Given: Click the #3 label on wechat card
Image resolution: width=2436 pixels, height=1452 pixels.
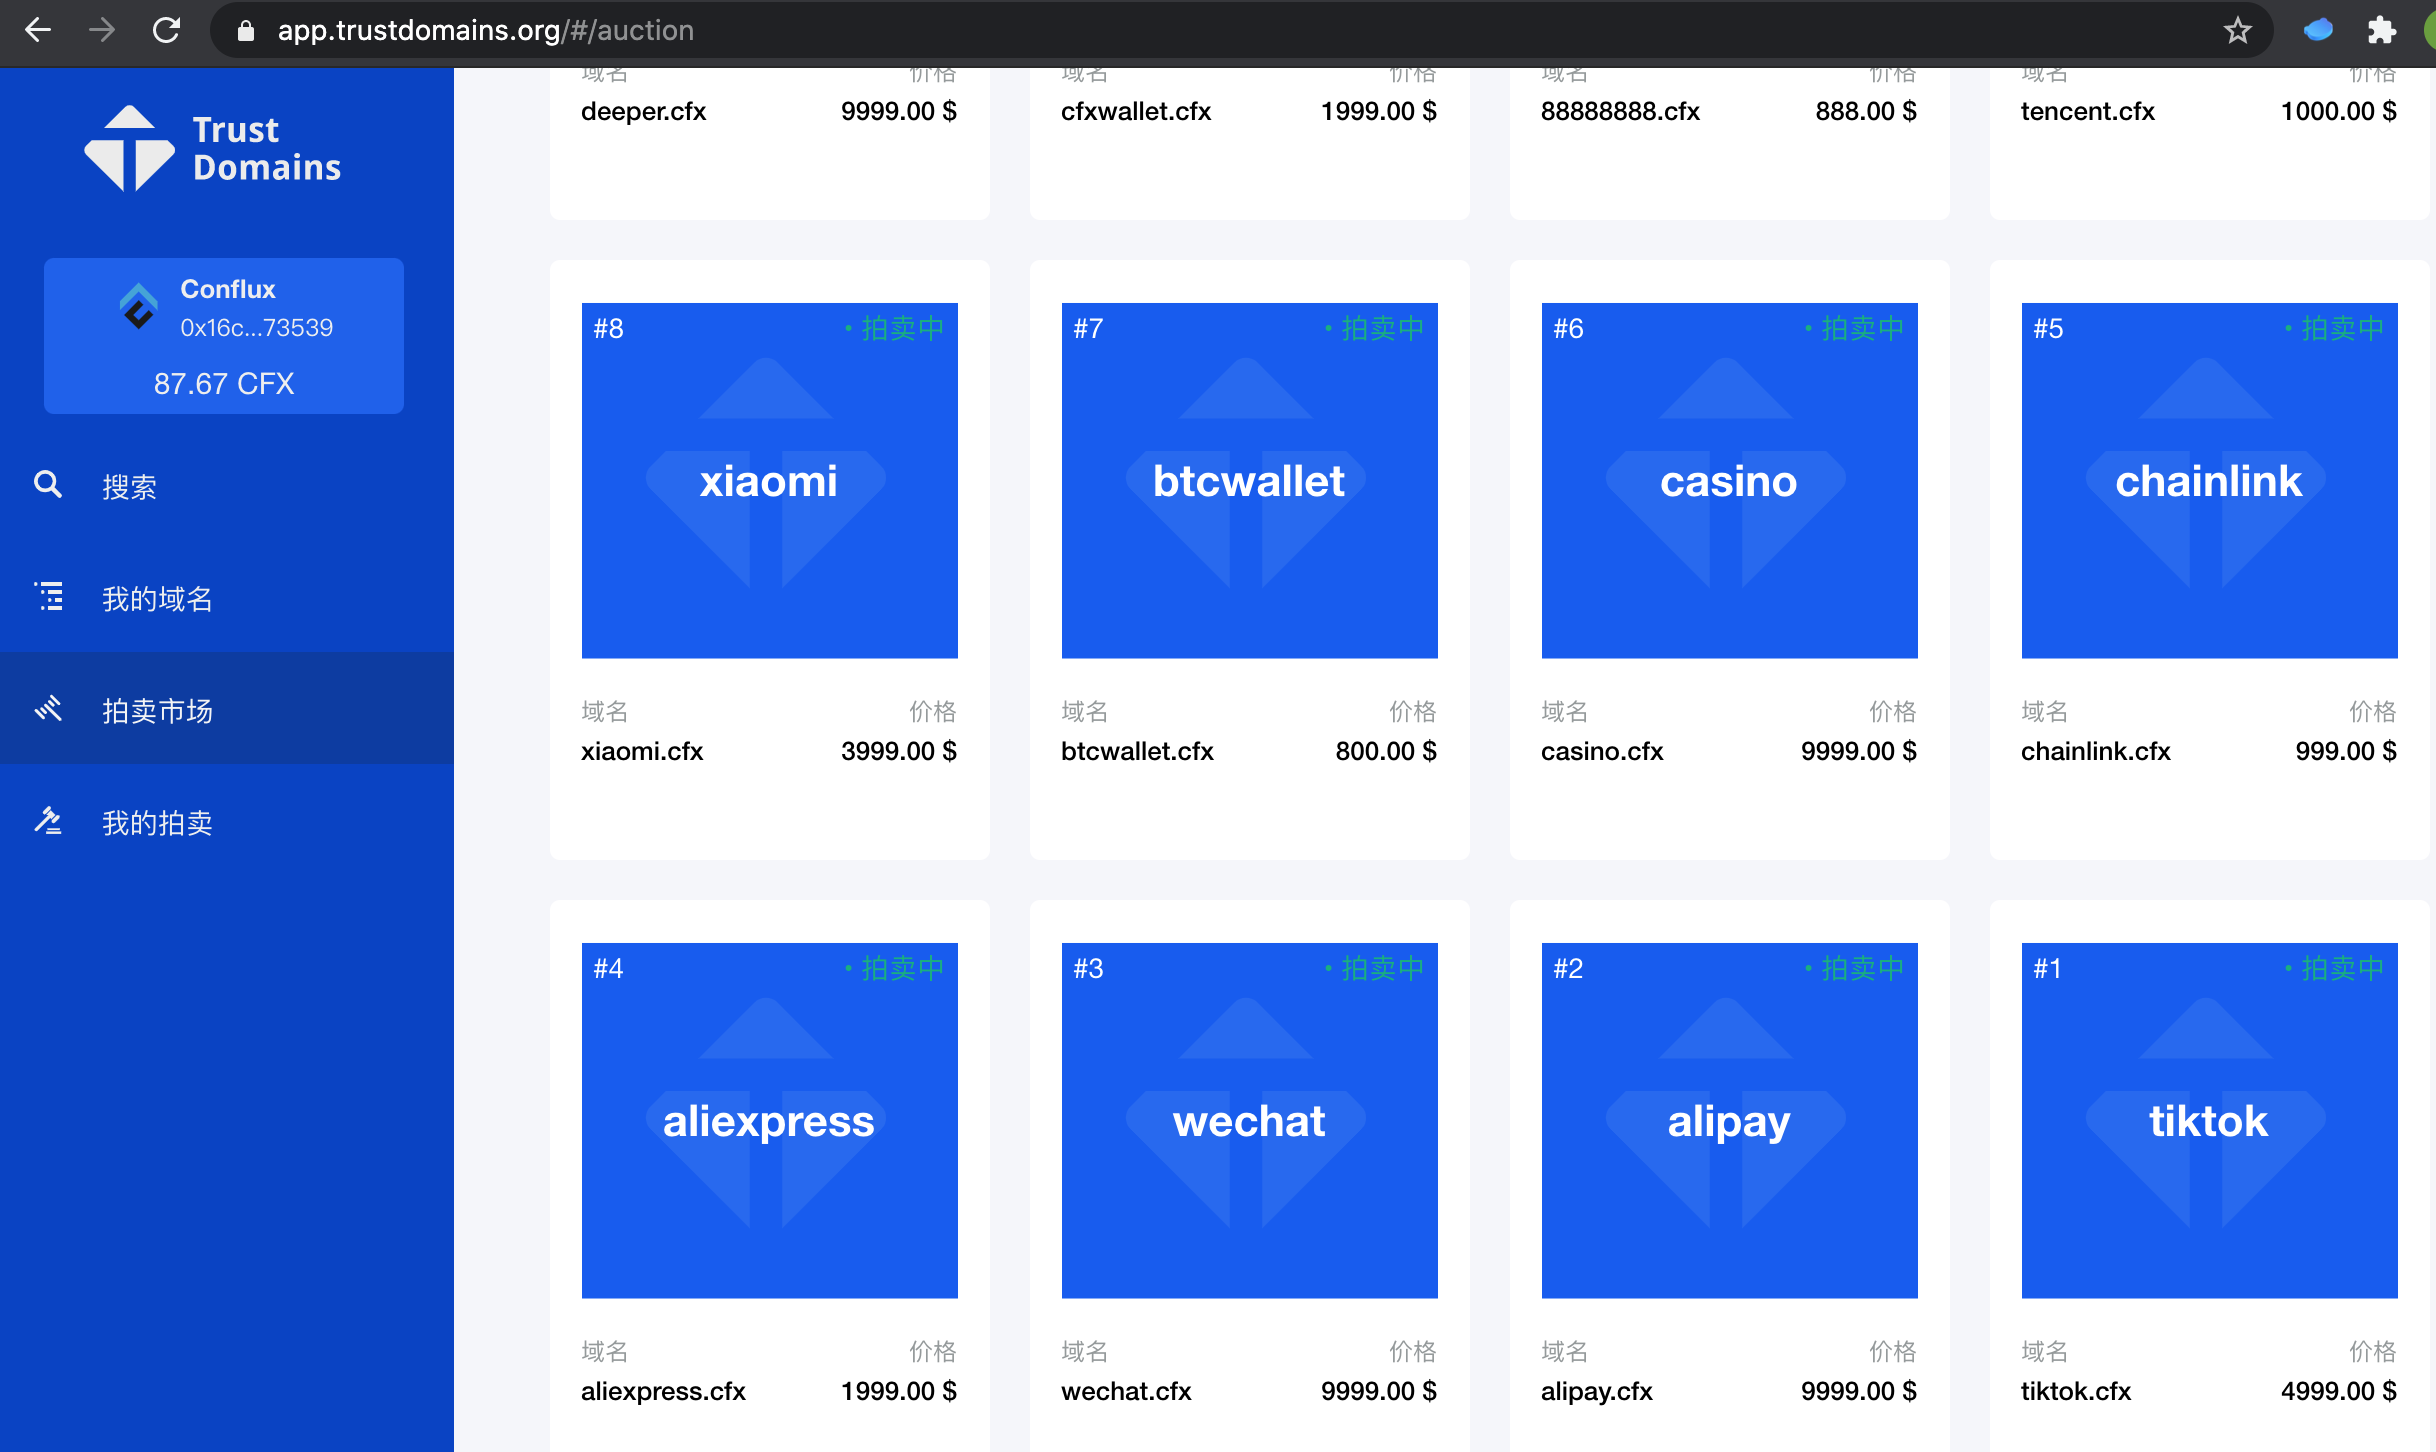Looking at the screenshot, I should point(1088,968).
